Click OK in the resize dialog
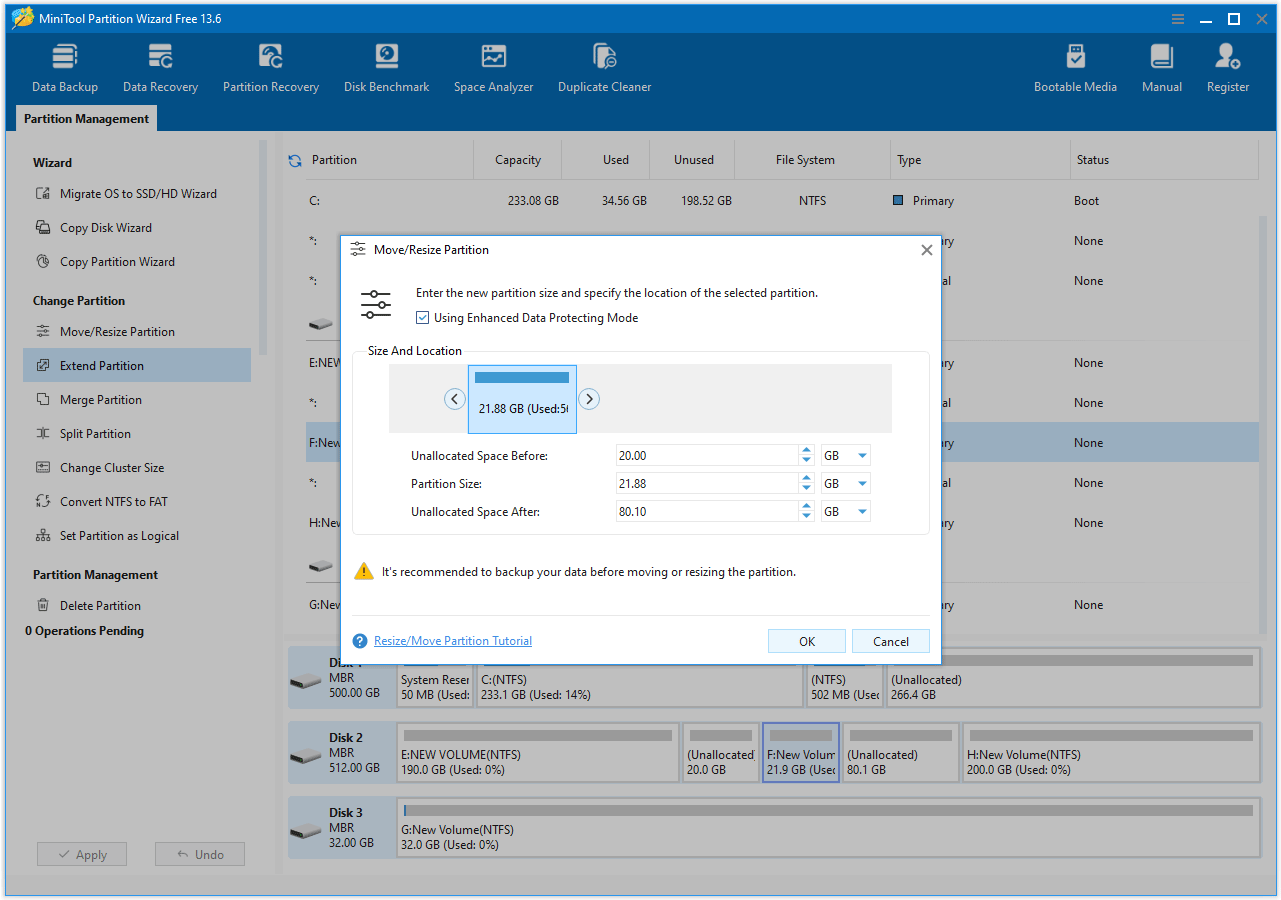 click(x=807, y=642)
